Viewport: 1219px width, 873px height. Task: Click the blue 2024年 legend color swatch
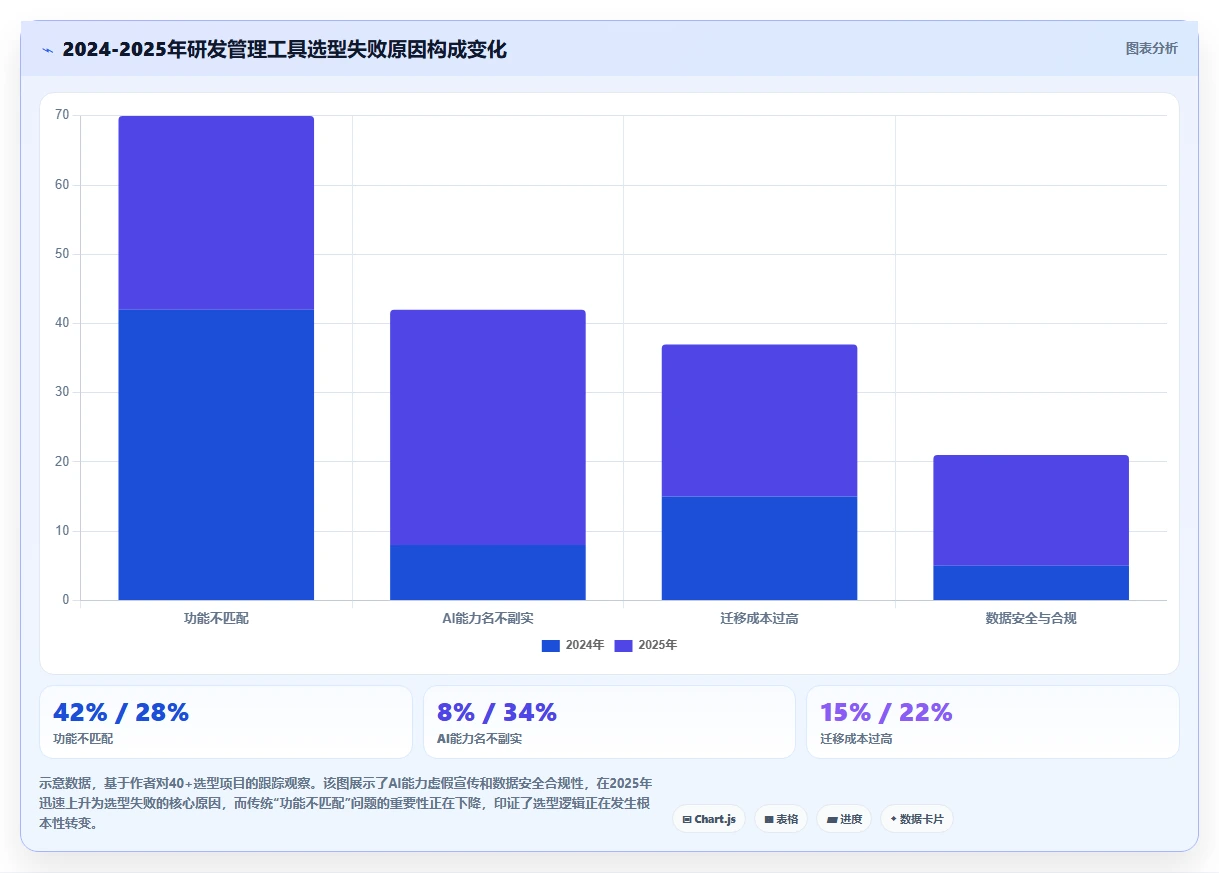tap(551, 645)
